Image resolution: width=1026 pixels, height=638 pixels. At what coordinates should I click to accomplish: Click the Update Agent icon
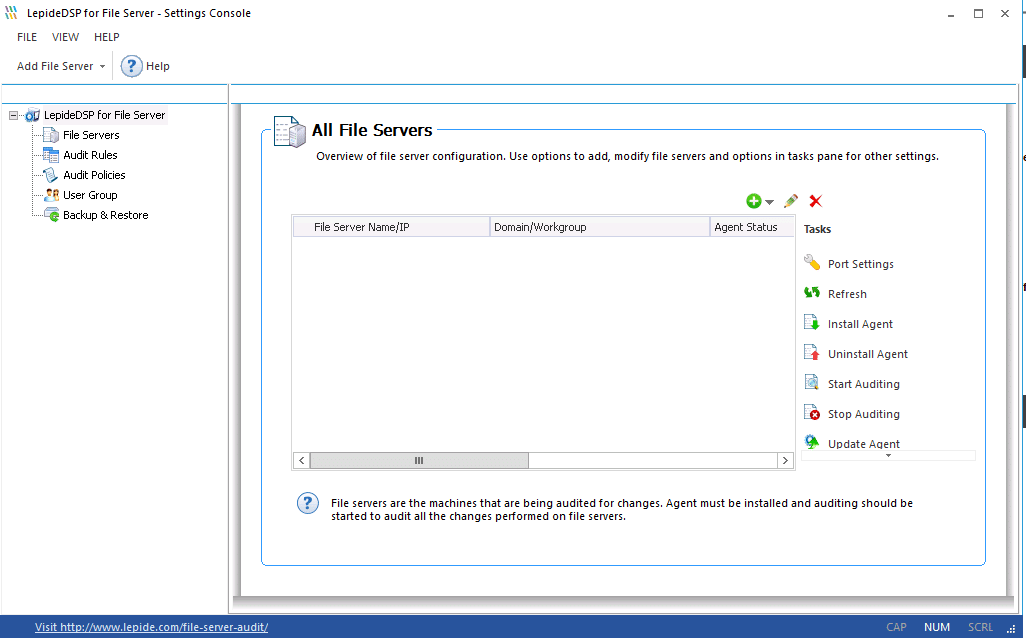point(812,442)
